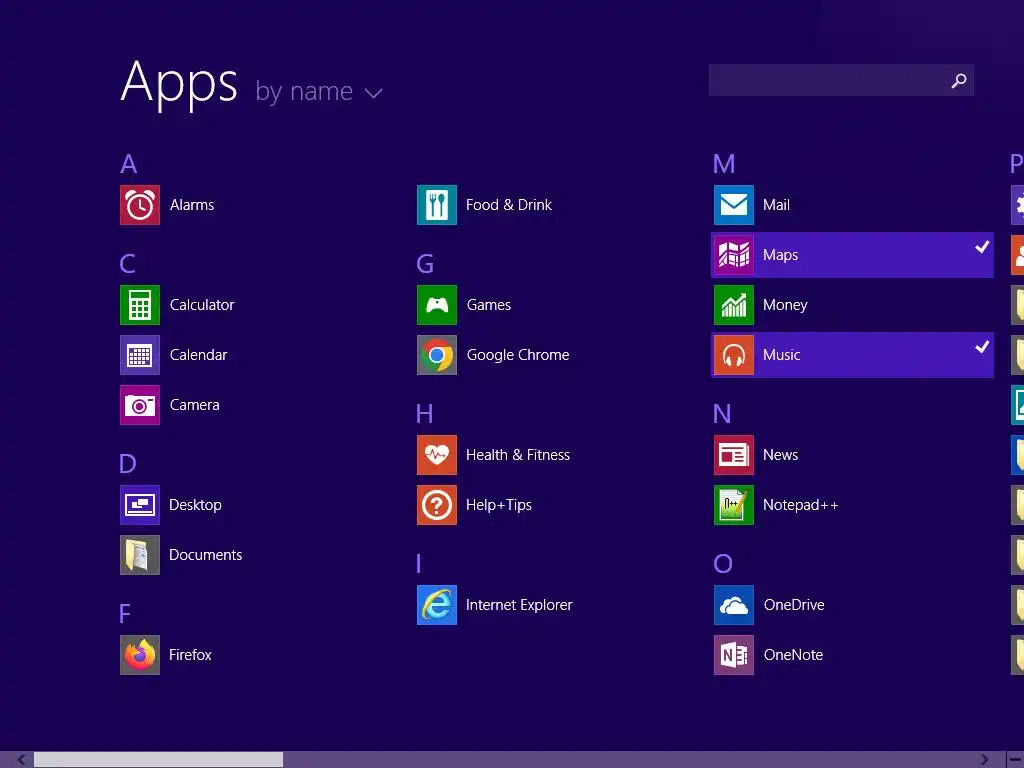Click the 'Notepad++' label text
Viewport: 1024px width, 768px height.
point(801,505)
